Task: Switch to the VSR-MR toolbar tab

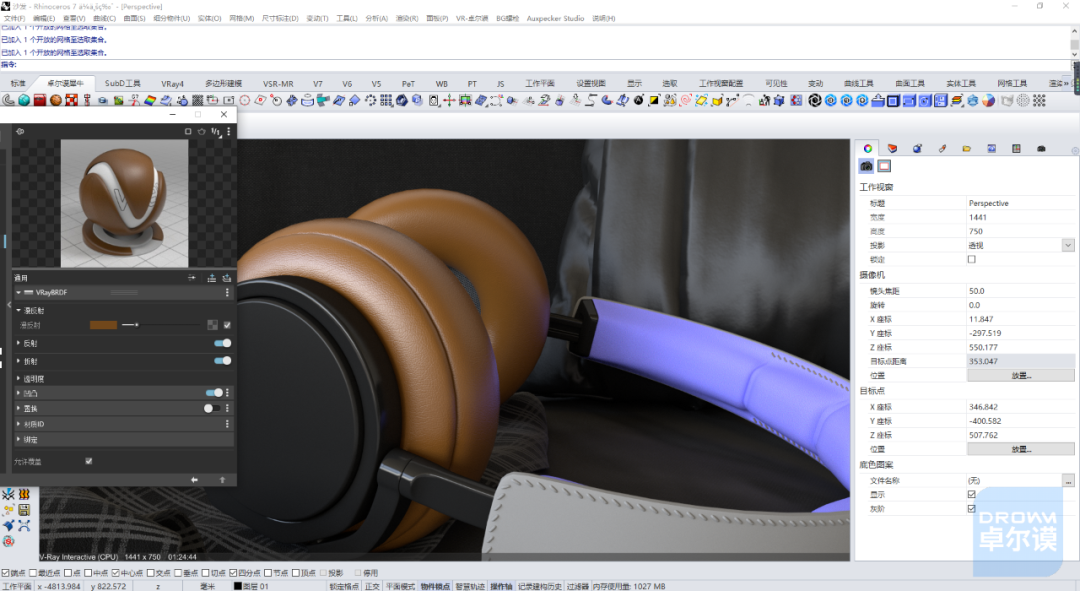Action: click(x=278, y=83)
